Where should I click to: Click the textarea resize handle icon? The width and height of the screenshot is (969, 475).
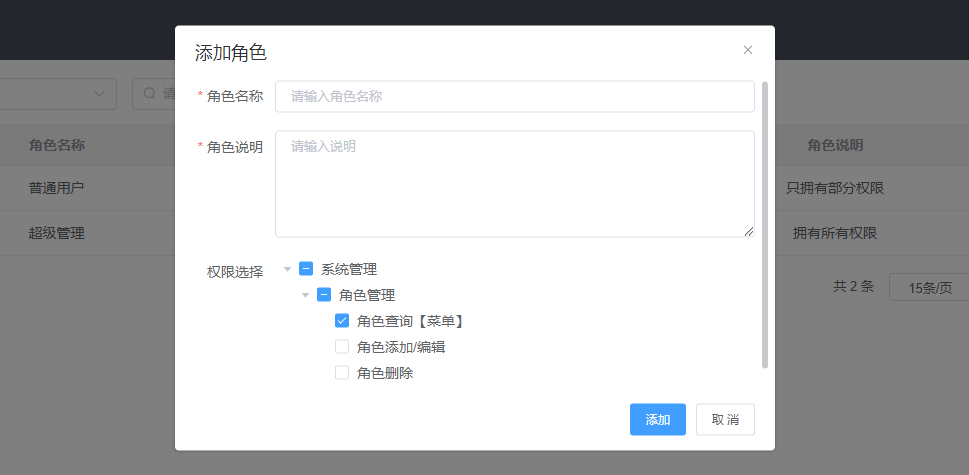[x=748, y=231]
